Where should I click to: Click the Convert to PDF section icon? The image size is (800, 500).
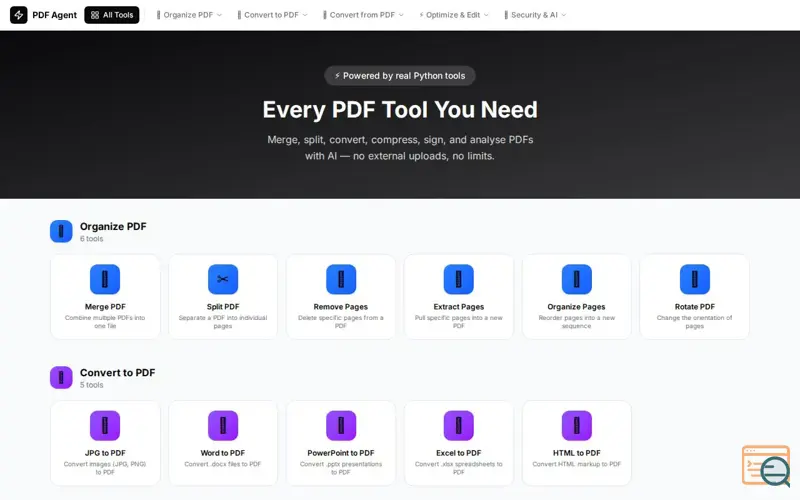(61, 378)
